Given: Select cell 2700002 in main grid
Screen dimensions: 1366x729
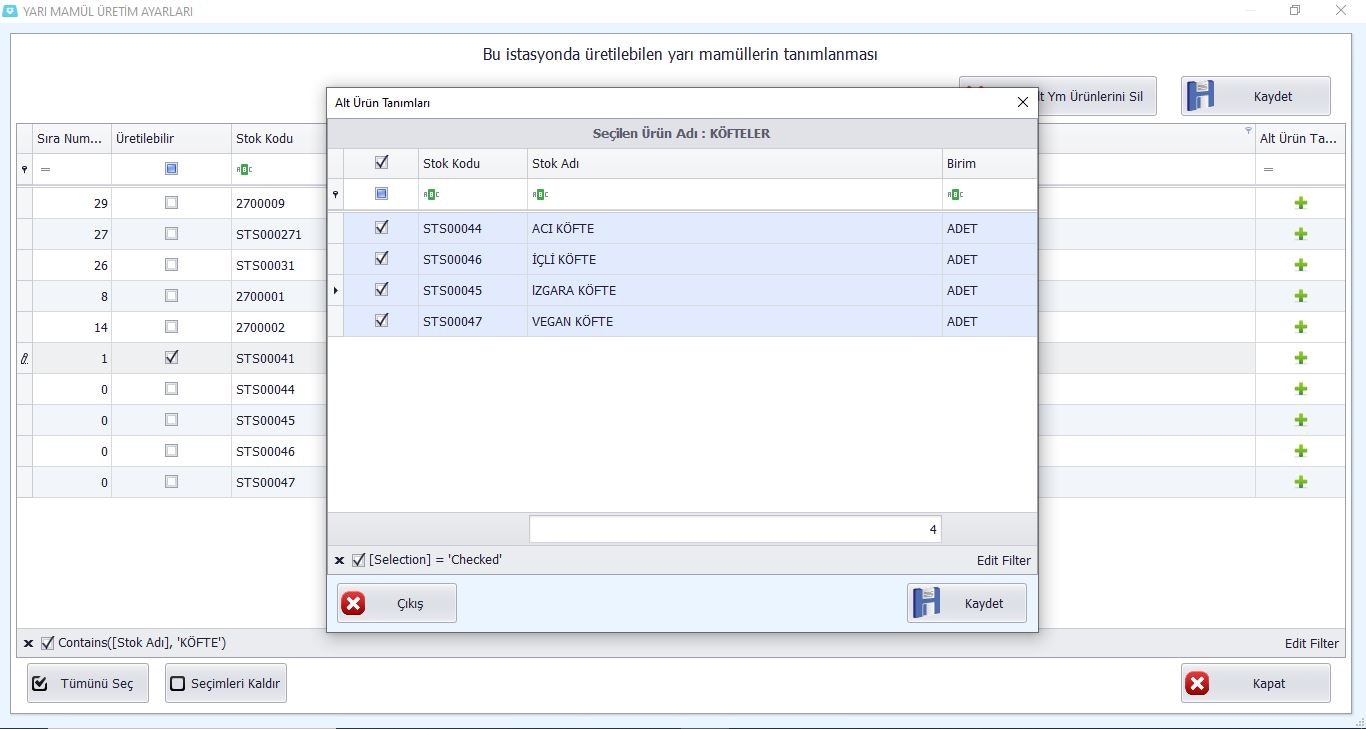Looking at the screenshot, I should (279, 327).
